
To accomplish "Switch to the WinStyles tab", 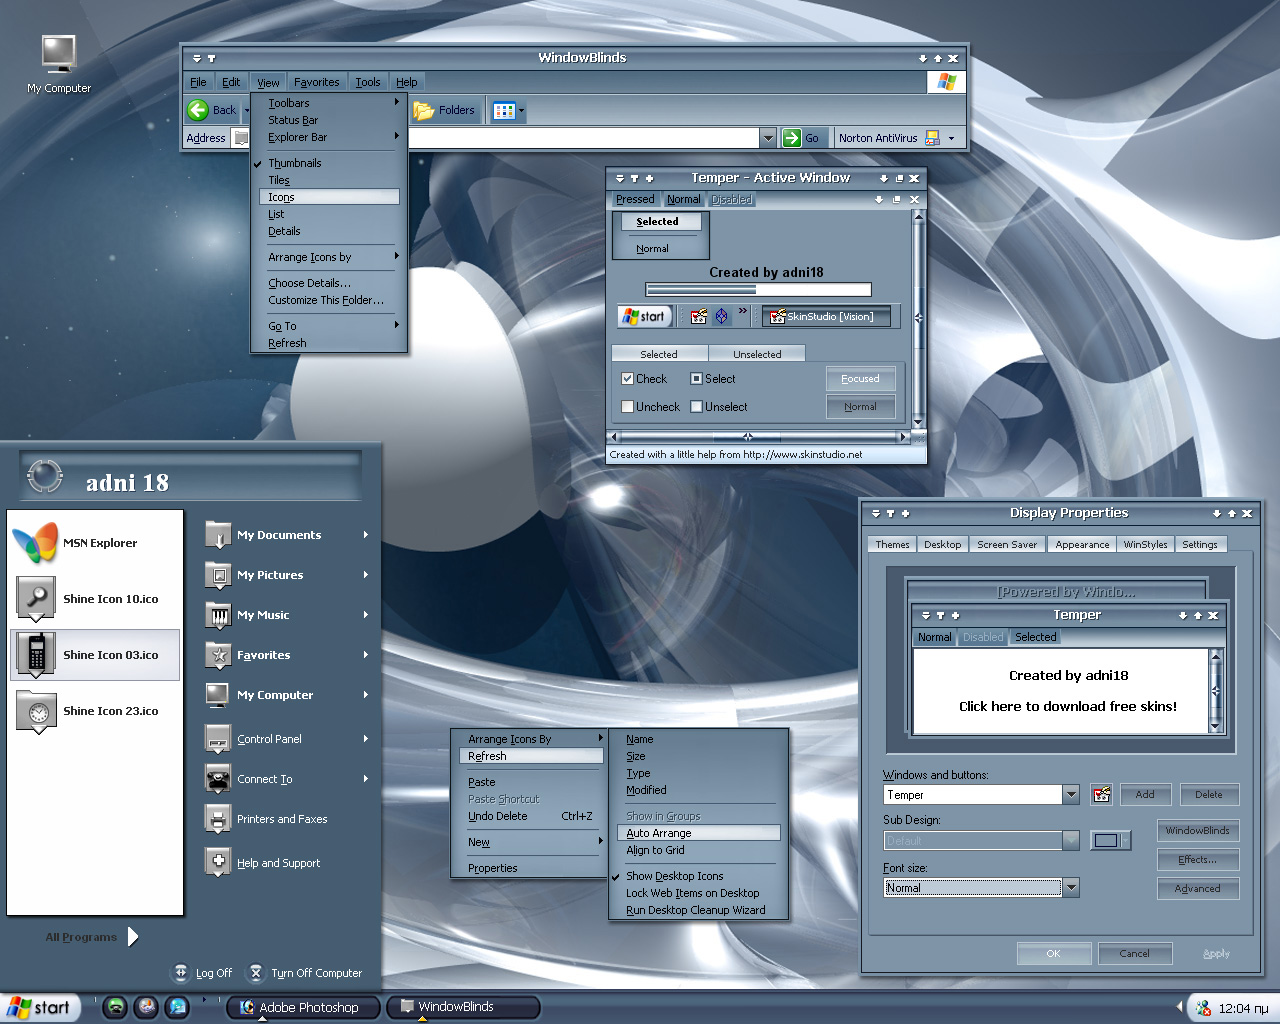I will [x=1145, y=544].
